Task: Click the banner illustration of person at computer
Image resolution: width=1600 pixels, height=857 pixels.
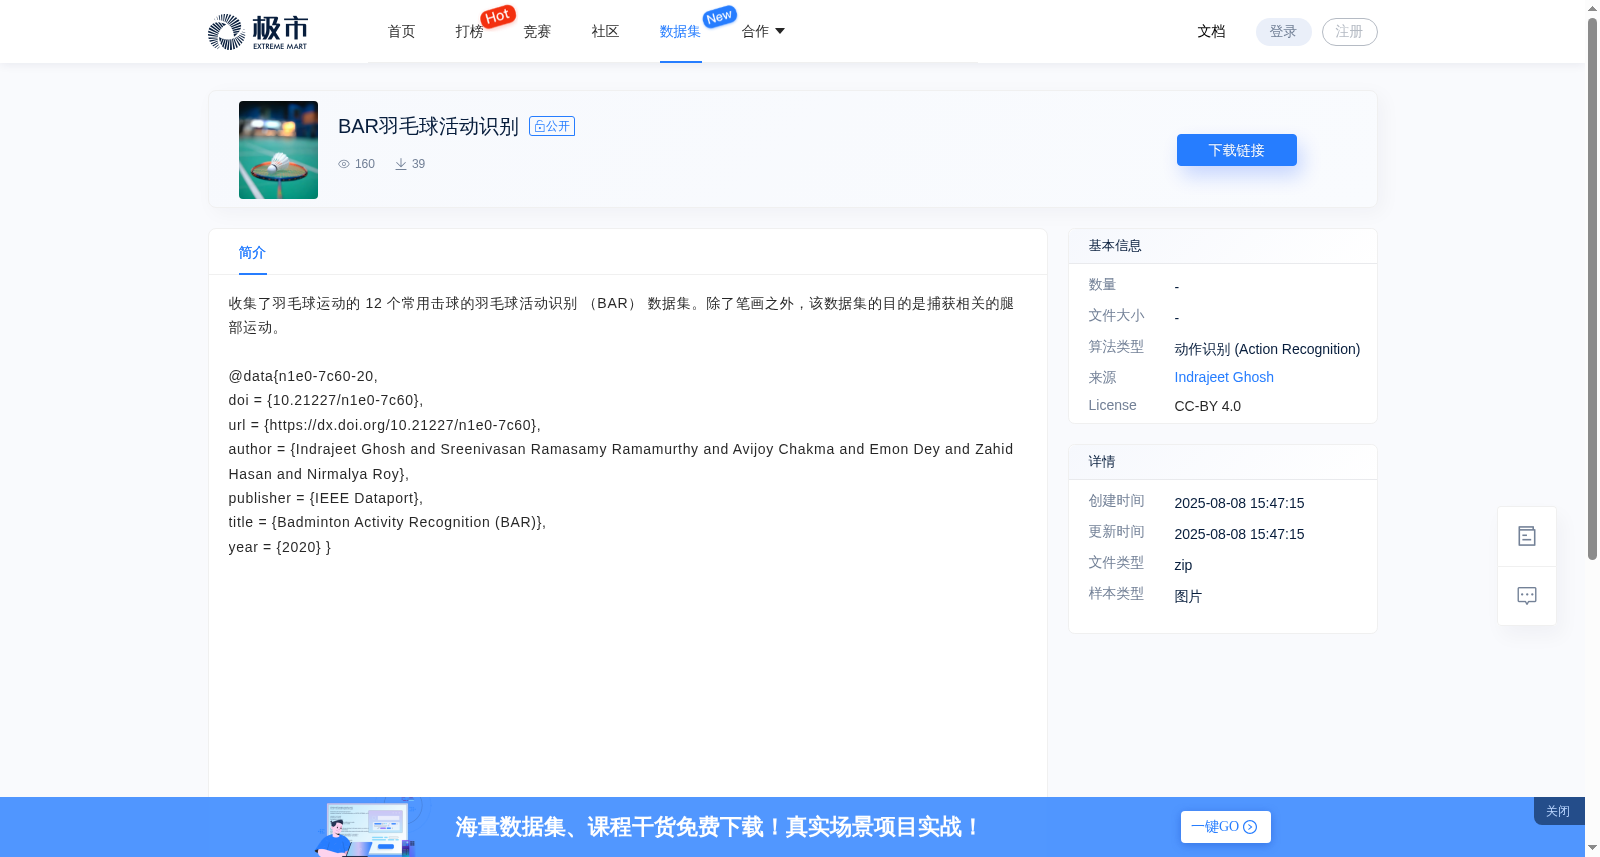Action: [x=368, y=827]
